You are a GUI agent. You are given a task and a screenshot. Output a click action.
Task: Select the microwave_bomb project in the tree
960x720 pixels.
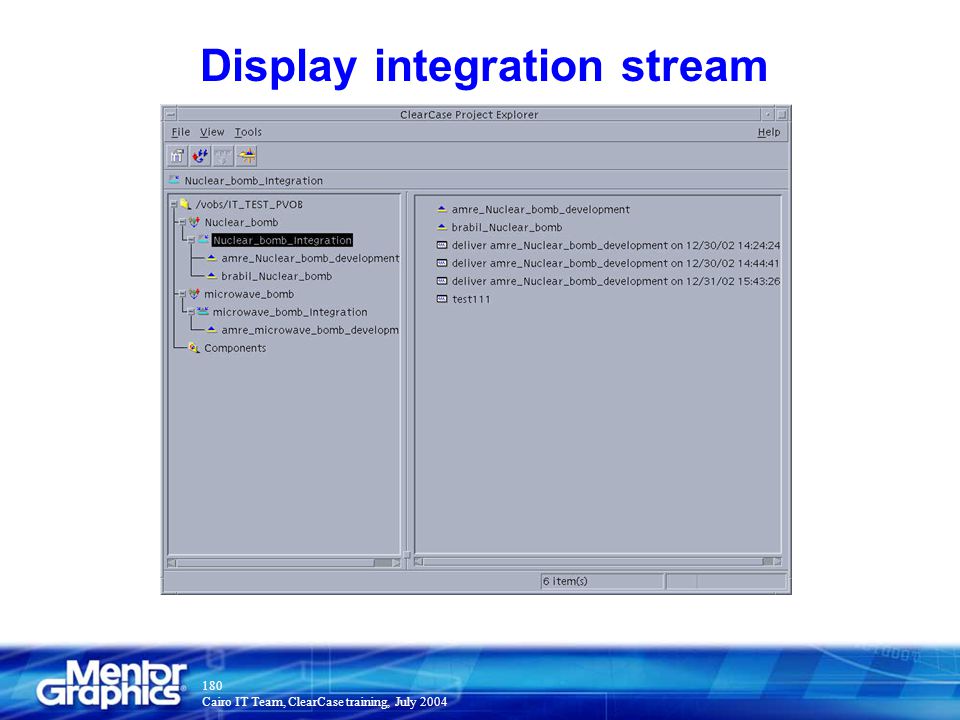pos(249,294)
